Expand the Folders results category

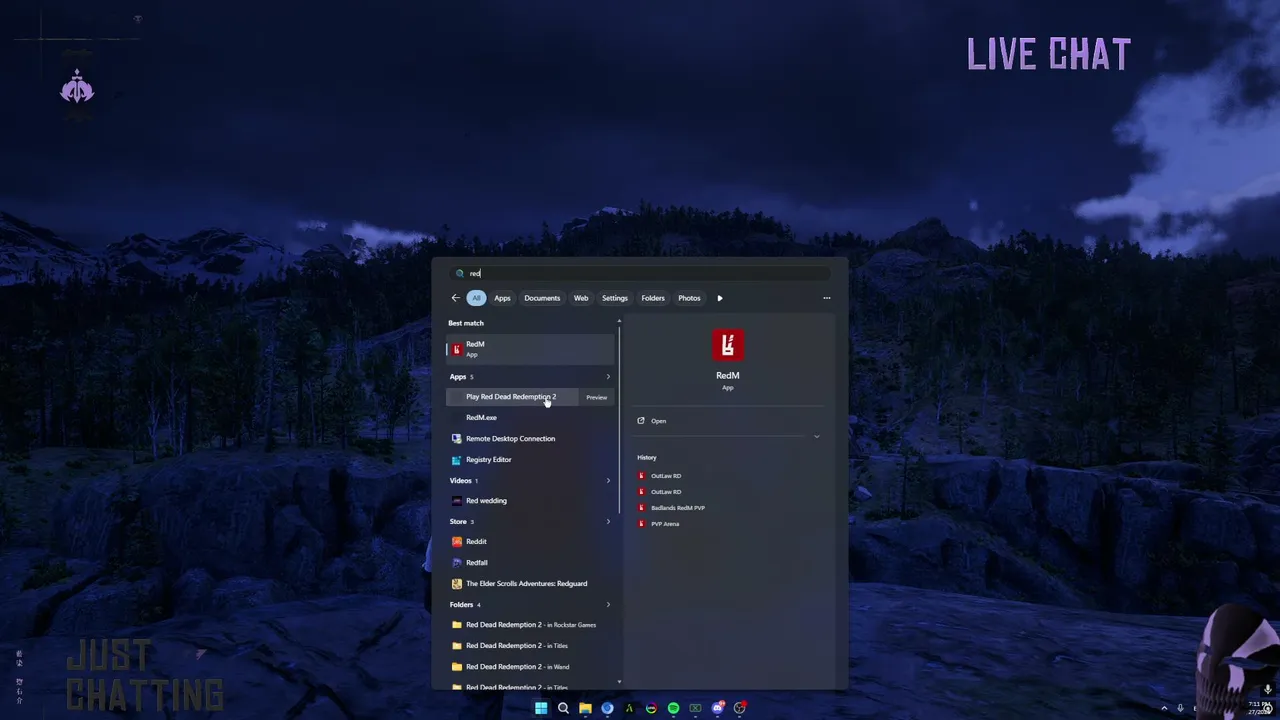[608, 605]
